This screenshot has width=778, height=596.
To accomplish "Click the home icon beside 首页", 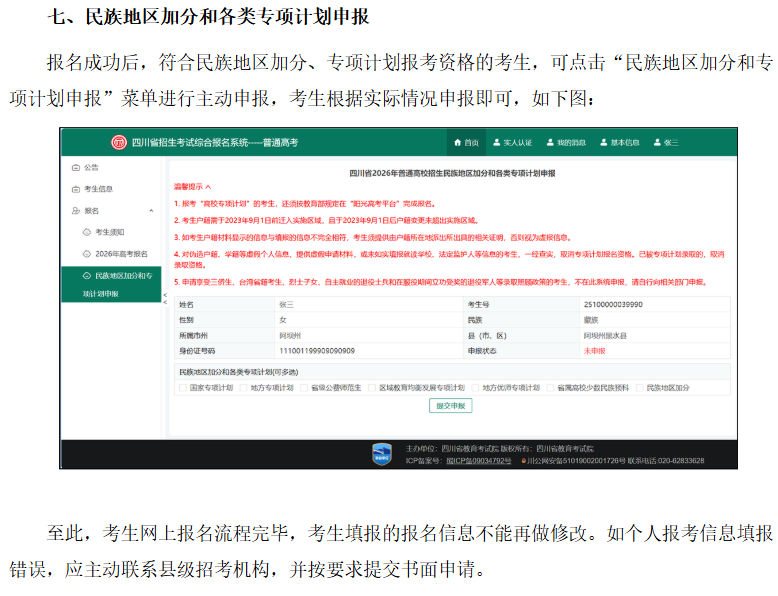I will [x=458, y=143].
